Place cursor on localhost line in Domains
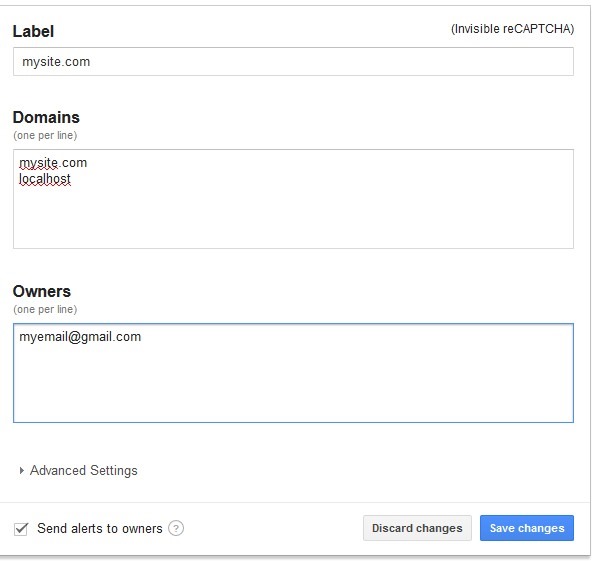The width and height of the screenshot is (593, 561). (45, 179)
